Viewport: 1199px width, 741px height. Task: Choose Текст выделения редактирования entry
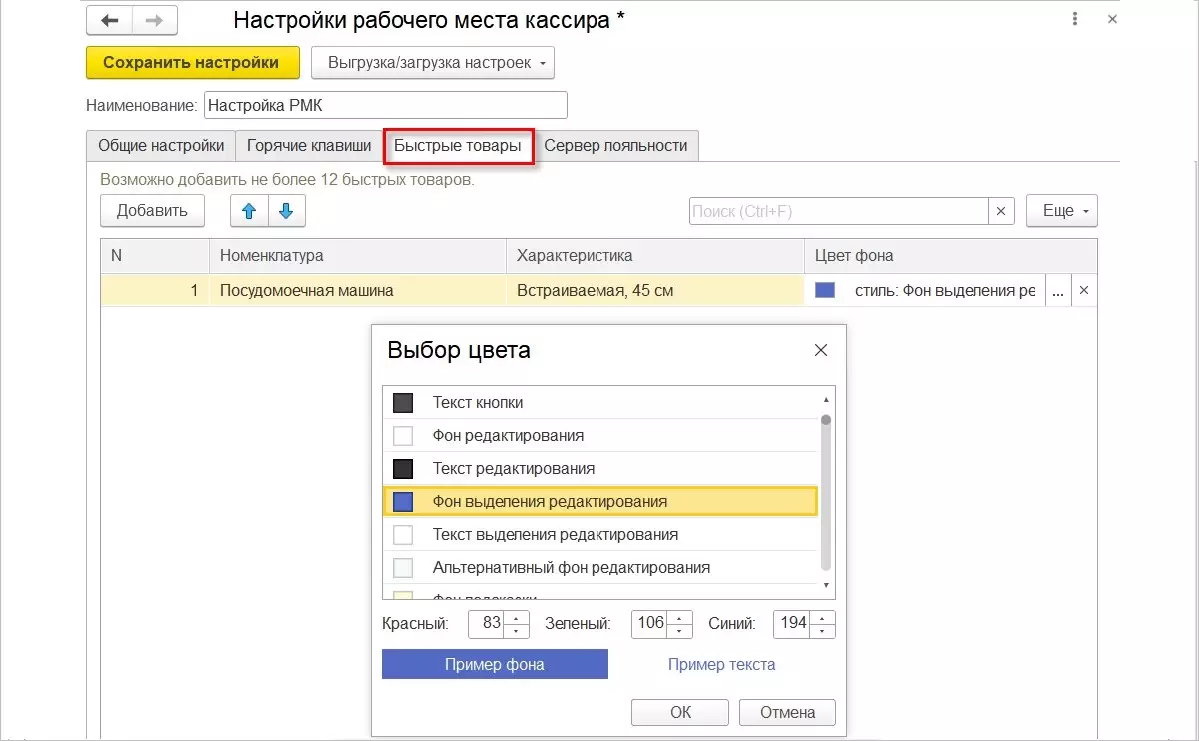point(600,535)
